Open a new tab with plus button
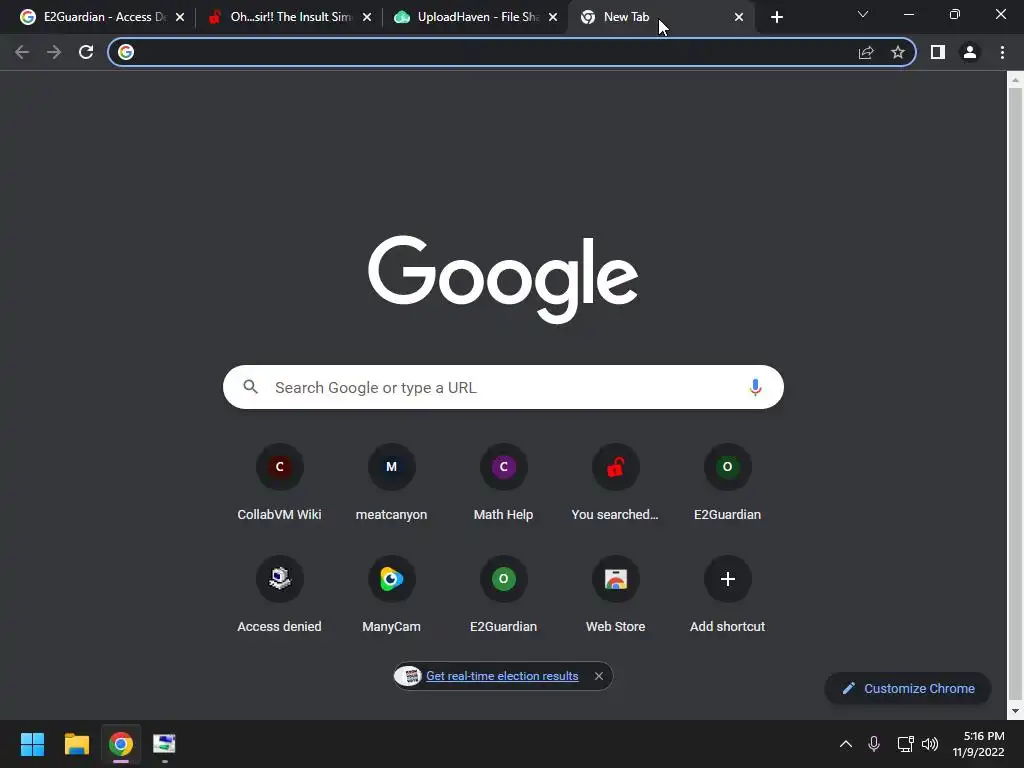 pos(776,17)
